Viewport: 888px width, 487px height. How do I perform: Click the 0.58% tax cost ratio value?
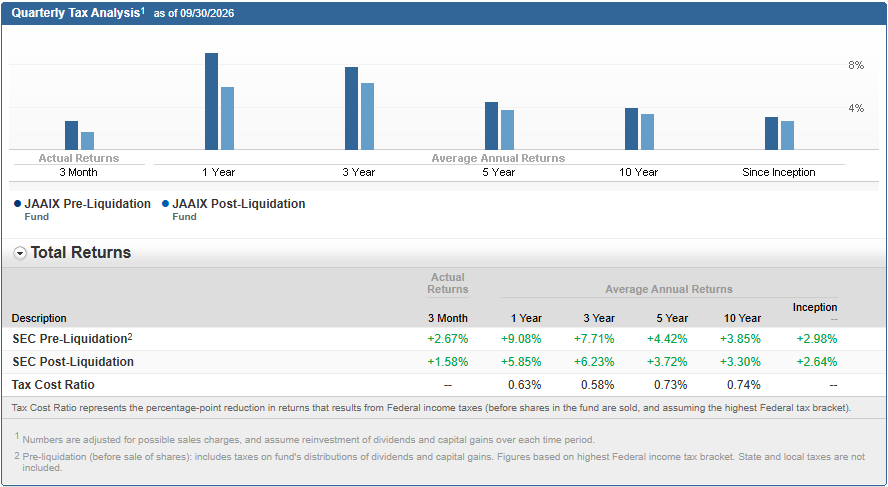click(x=597, y=385)
